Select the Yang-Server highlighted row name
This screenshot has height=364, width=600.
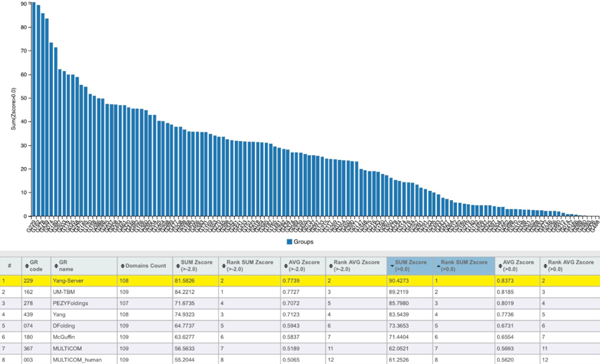point(68,281)
